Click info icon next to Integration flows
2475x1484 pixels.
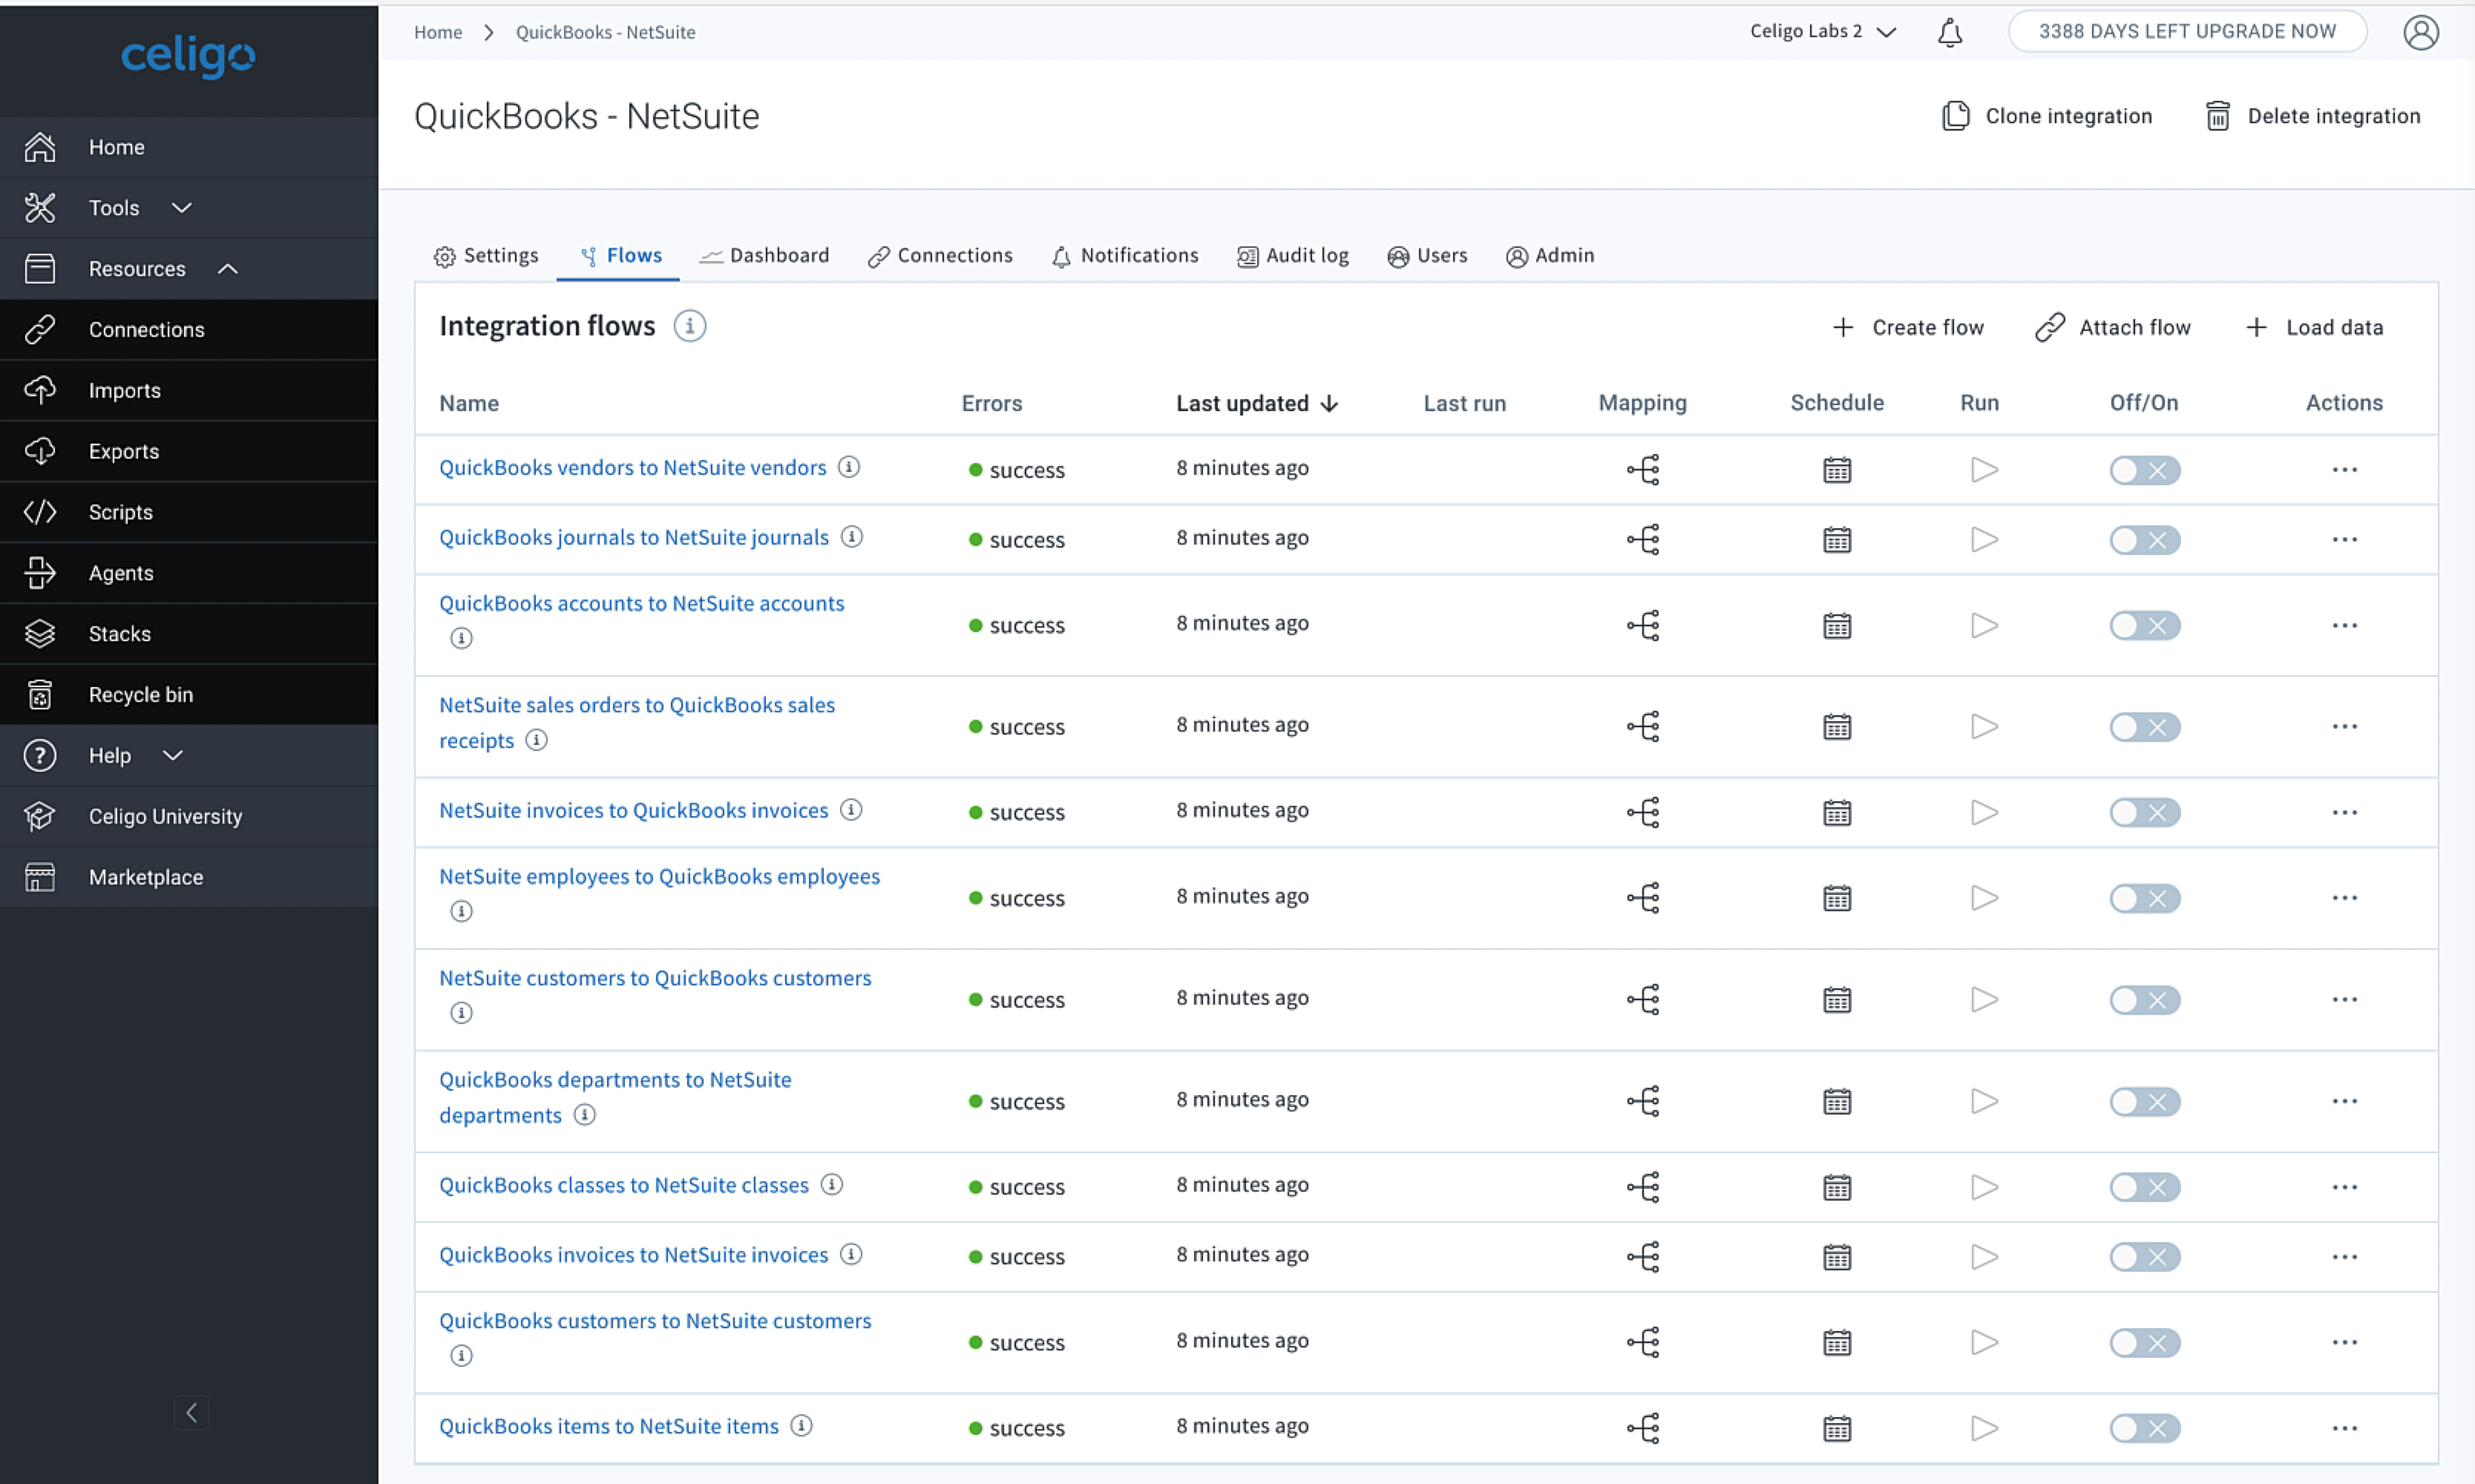coord(689,326)
